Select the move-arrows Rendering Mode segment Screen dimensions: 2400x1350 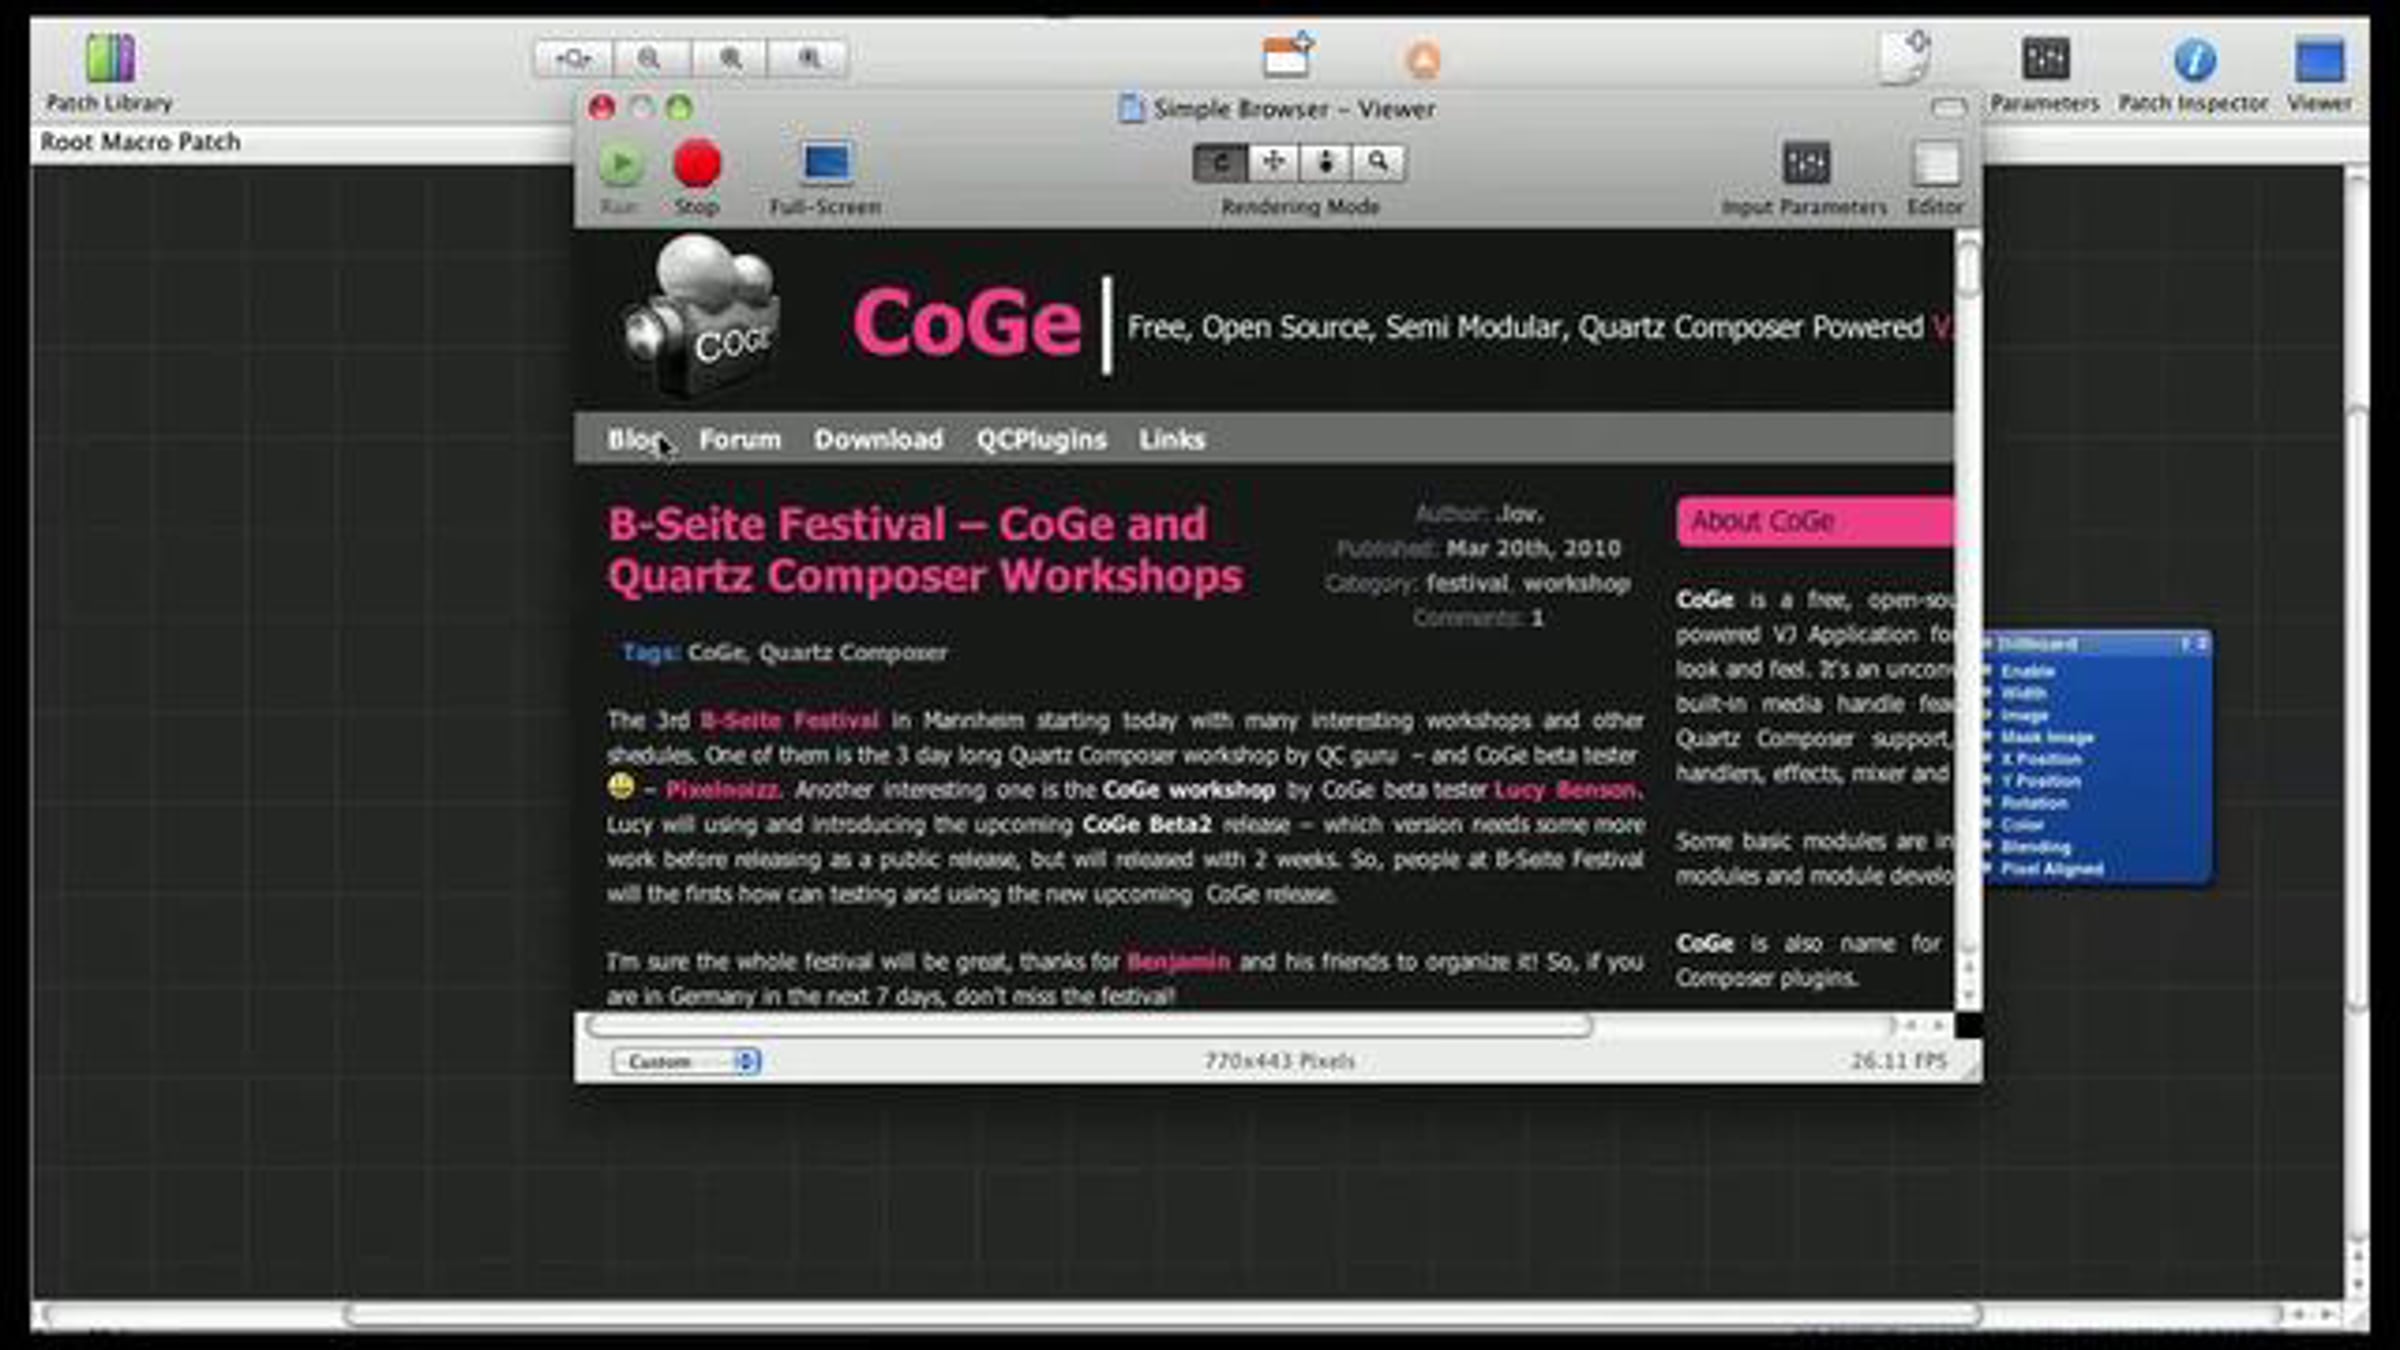(1274, 163)
